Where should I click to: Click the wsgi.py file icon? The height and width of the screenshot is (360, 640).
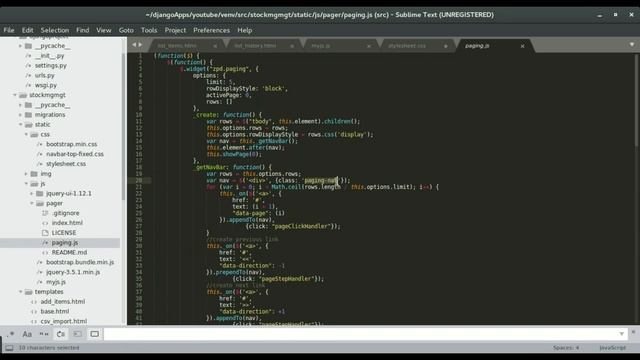coord(28,85)
